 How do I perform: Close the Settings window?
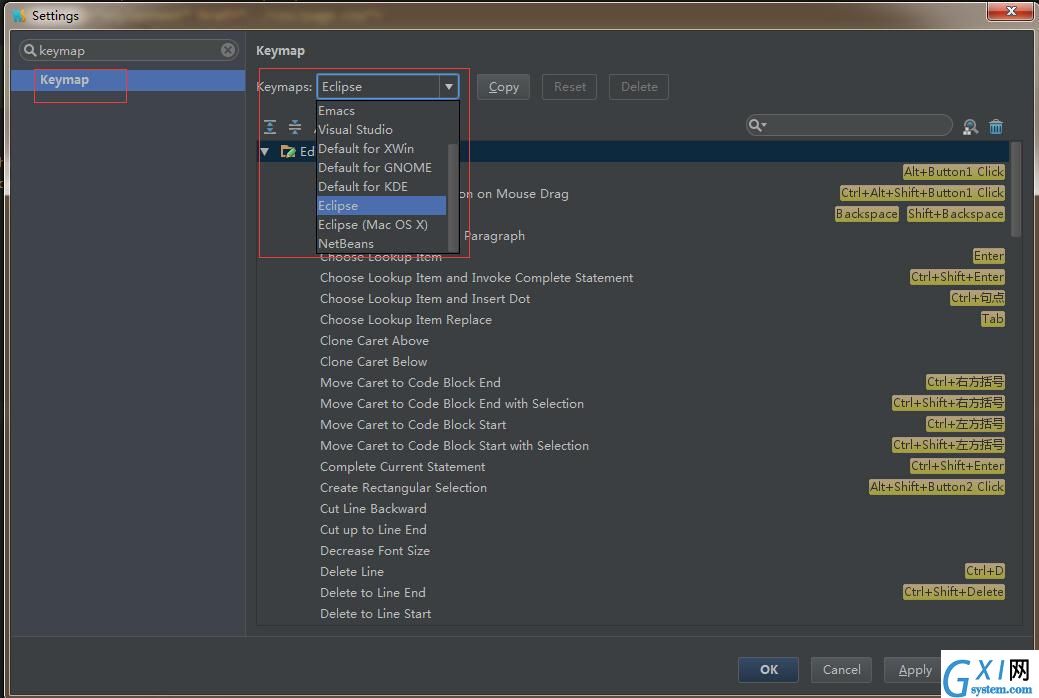(1011, 11)
